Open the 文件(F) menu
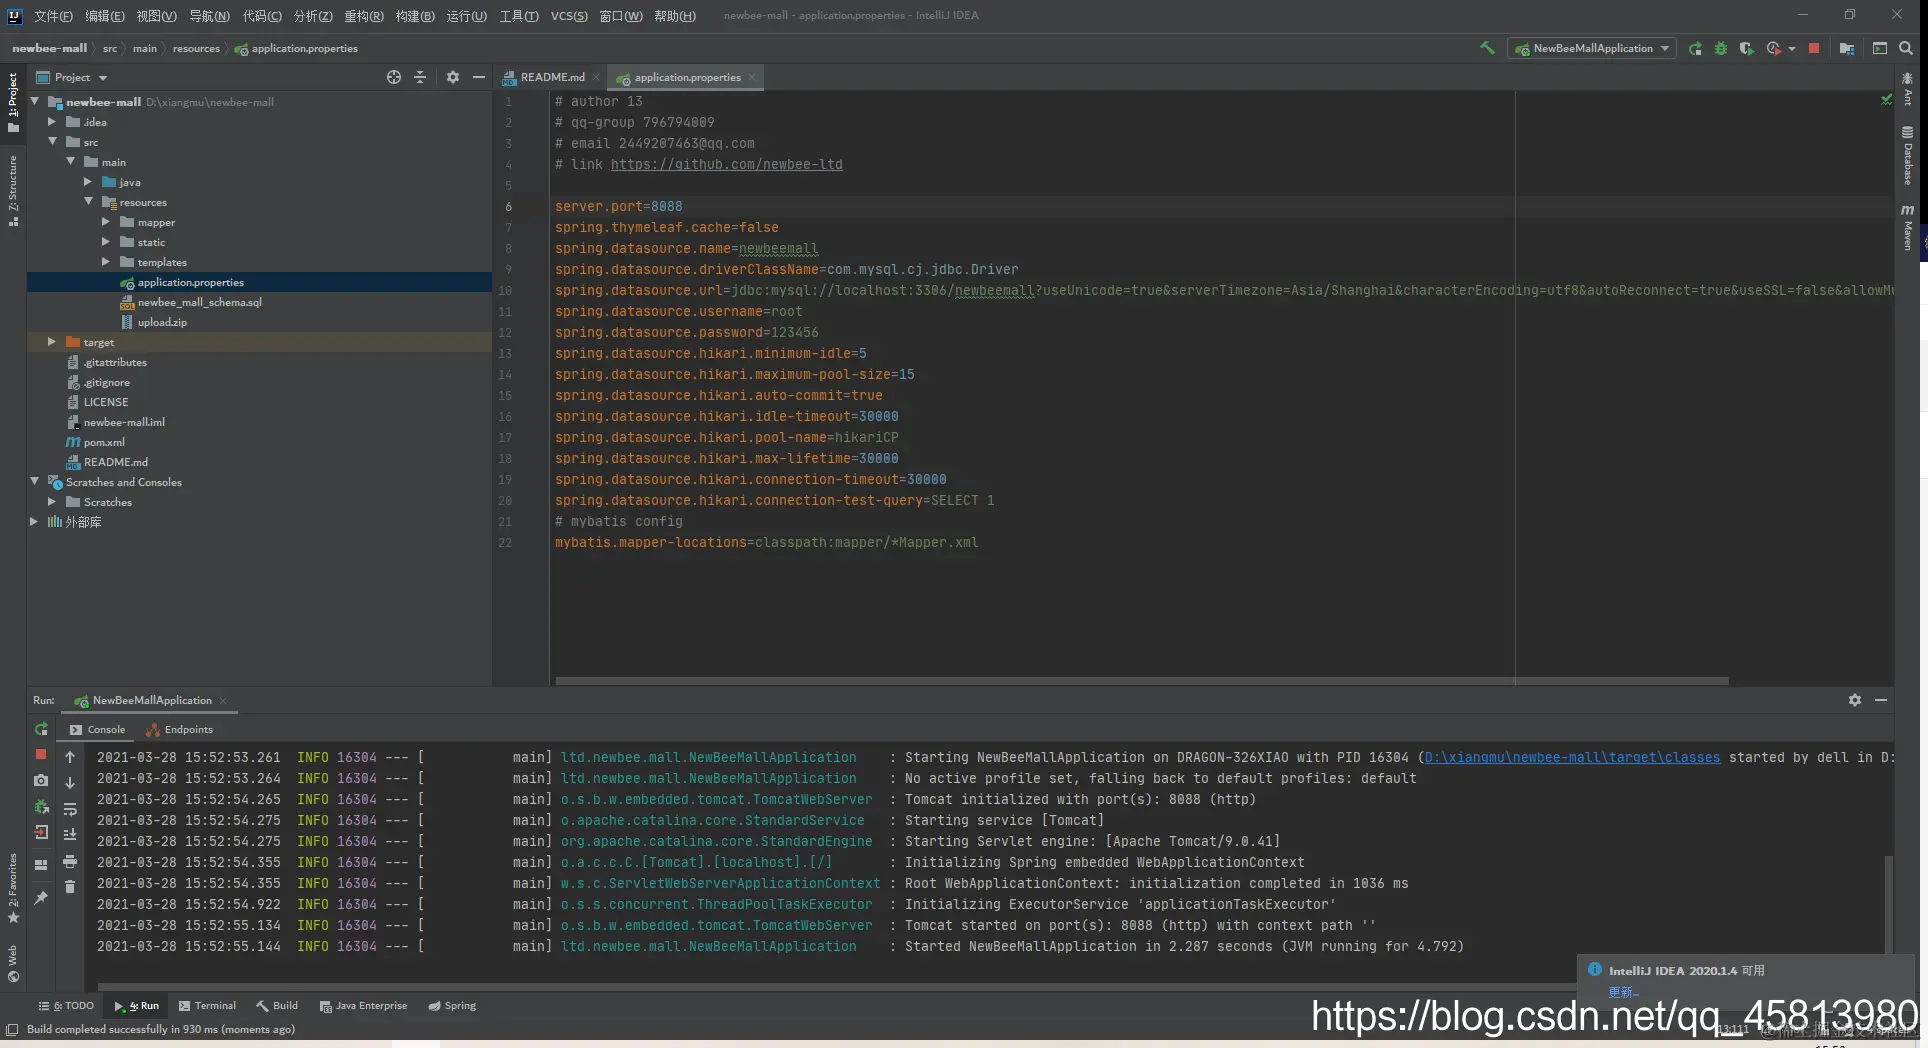The height and width of the screenshot is (1048, 1928). (53, 15)
